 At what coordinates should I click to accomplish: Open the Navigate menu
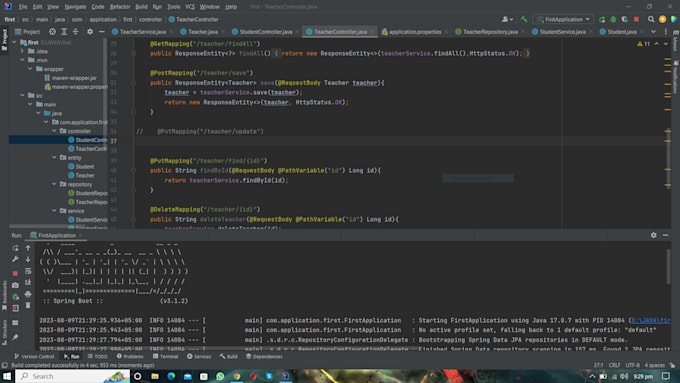click(x=75, y=7)
